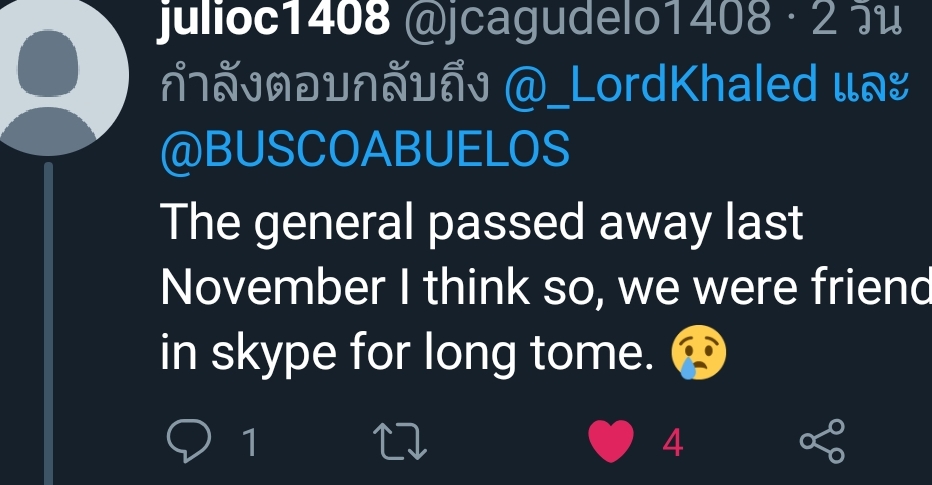Click the "กำลังตอบกลับถึง" replying-to label
Viewport: 932px width, 485px height.
tap(326, 87)
